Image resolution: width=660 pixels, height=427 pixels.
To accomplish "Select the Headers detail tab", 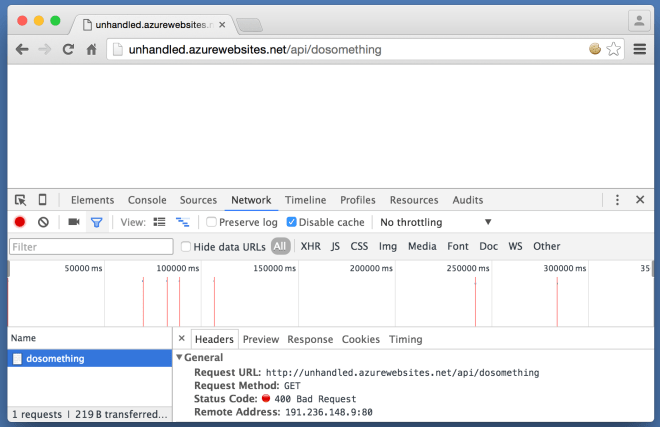I will [214, 339].
